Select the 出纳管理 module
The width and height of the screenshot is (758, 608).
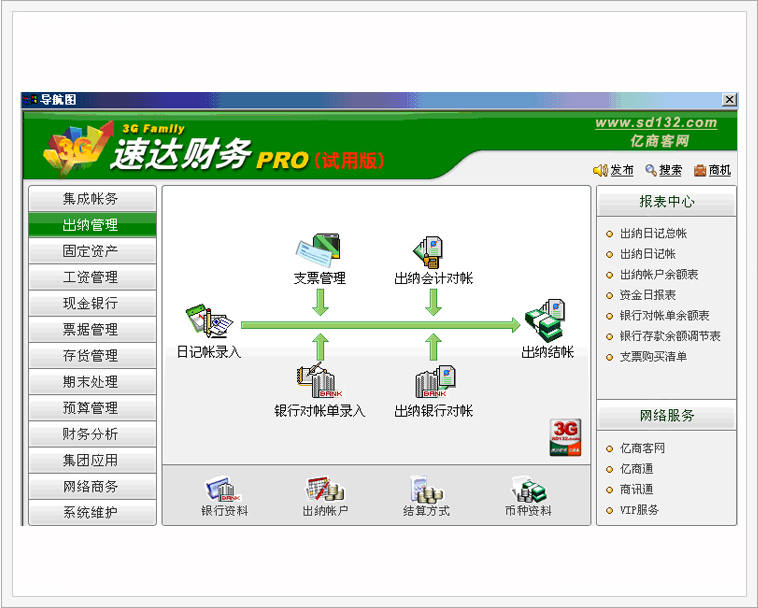click(x=92, y=225)
